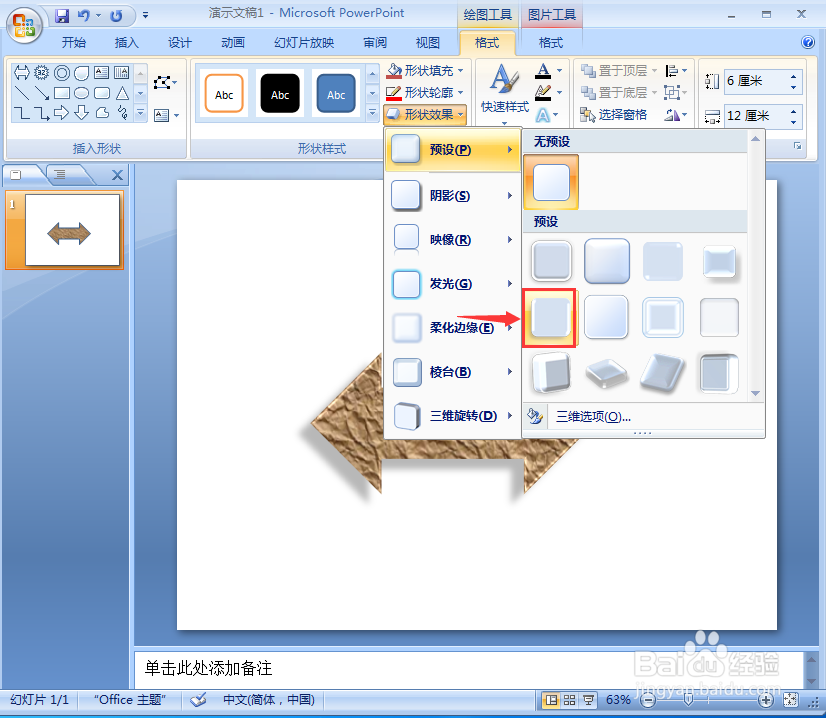Switch to the 动画 ribbon tab
This screenshot has height=718, width=826.
[x=233, y=43]
